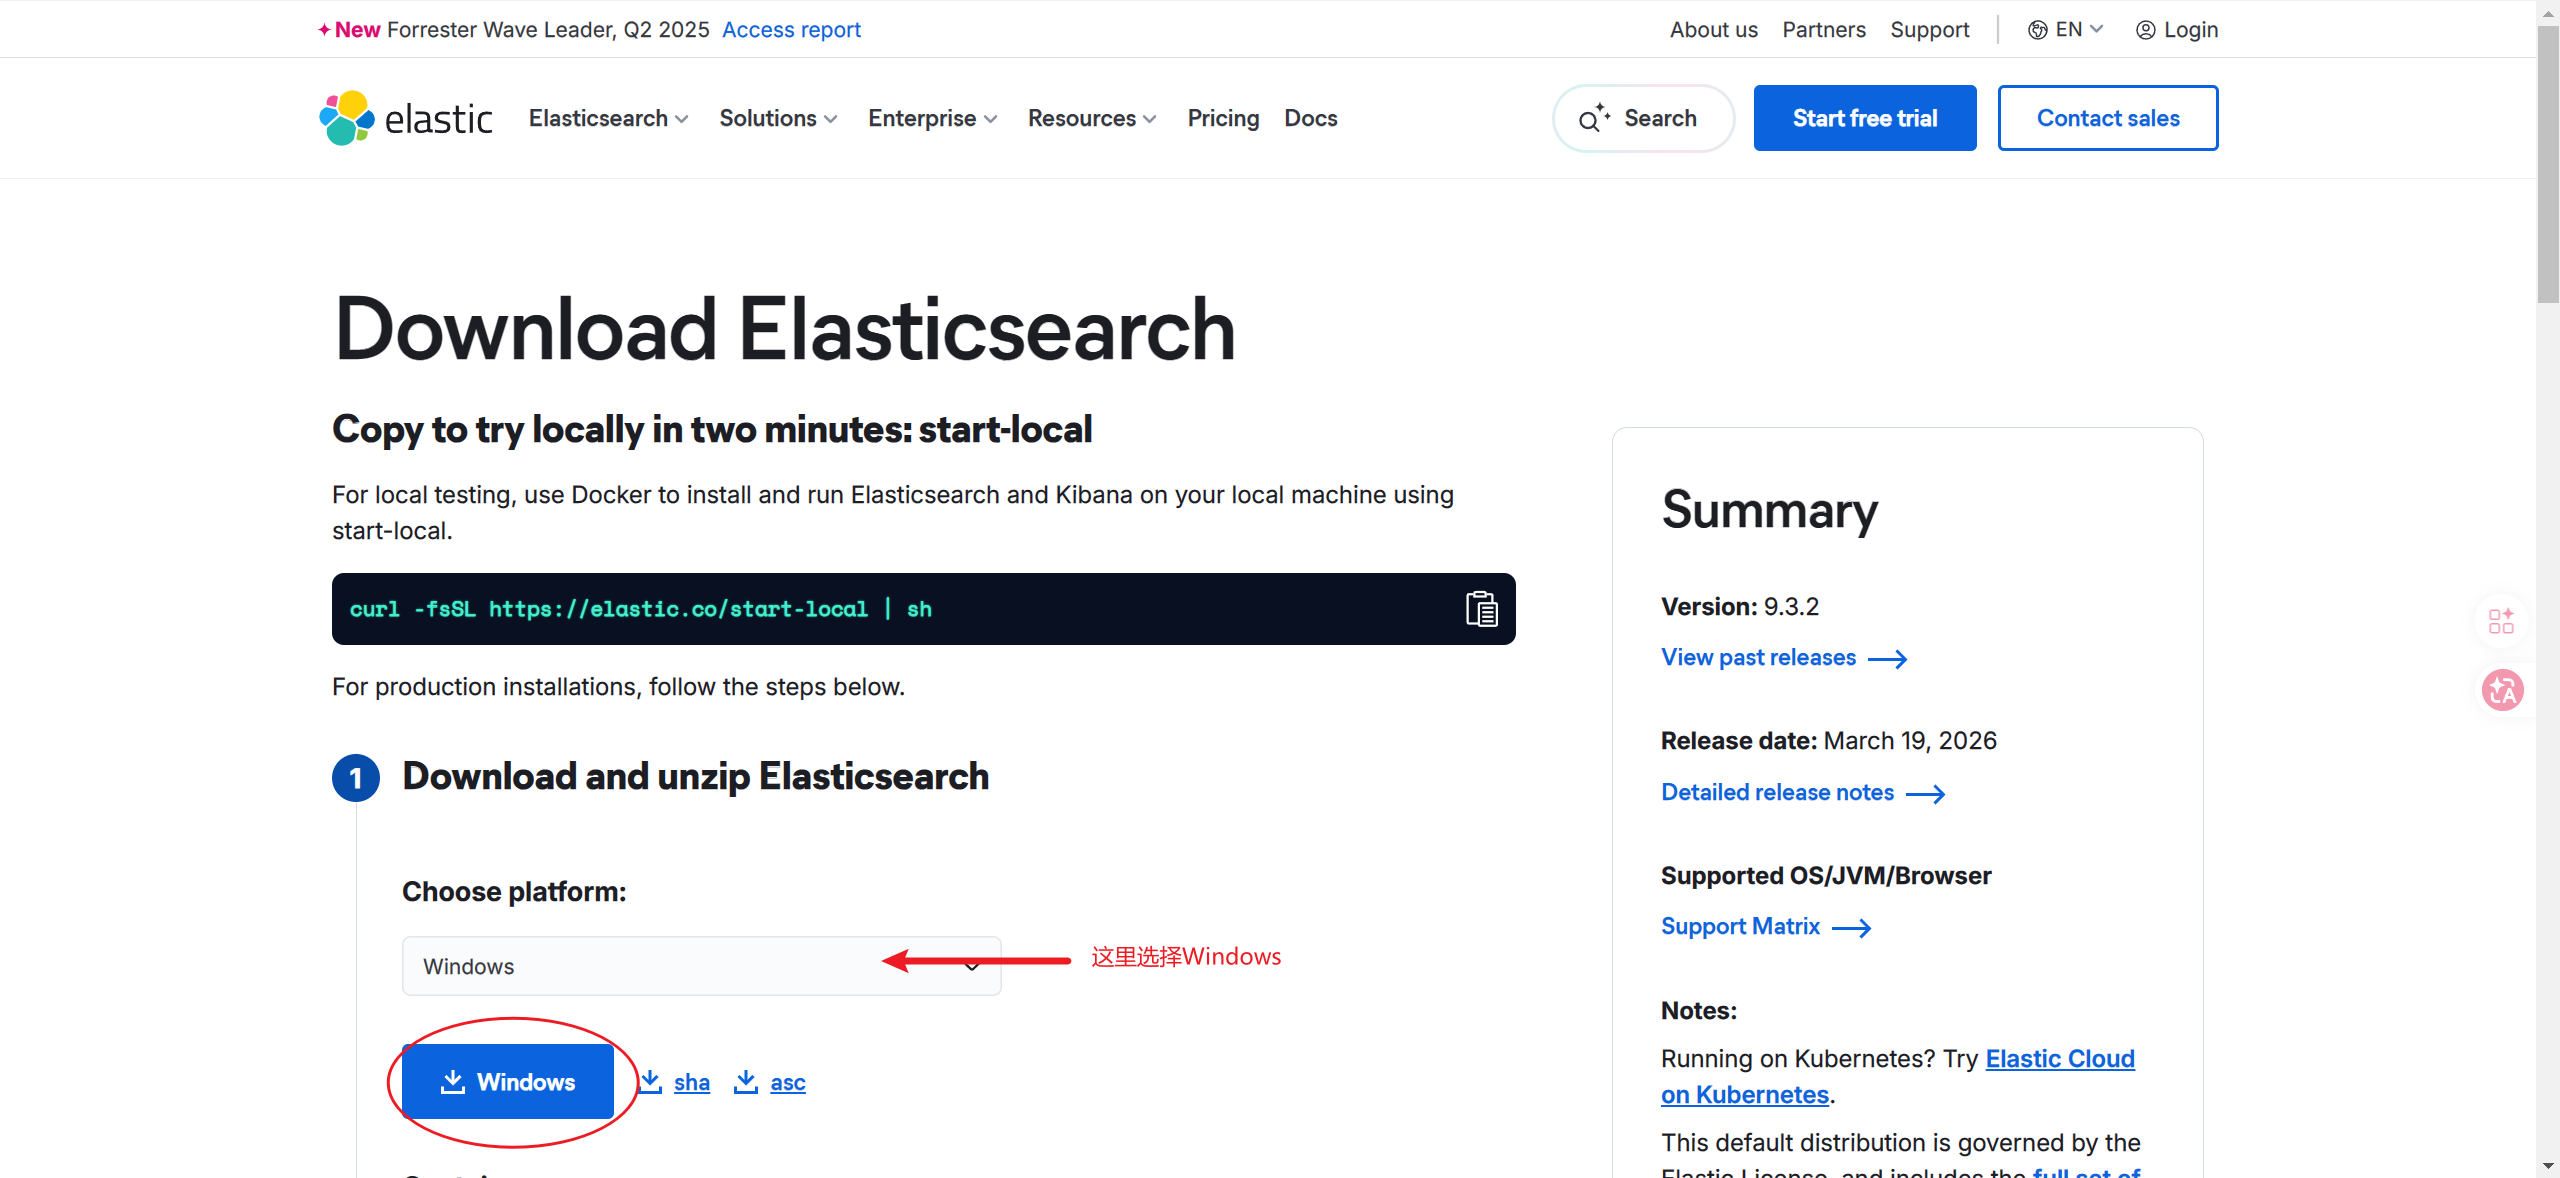The height and width of the screenshot is (1178, 2560).
Task: Open Elastic Cloud on Kubernetes link
Action: click(x=1898, y=1077)
